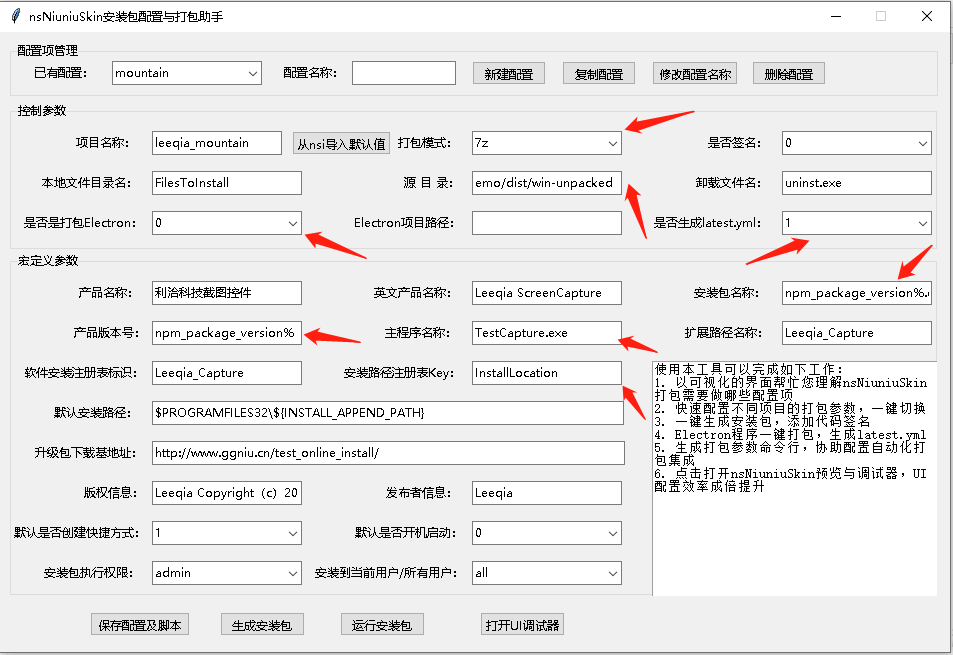Viewport: 953px width, 655px height.
Task: Click the 复制配置 button
Action: [x=599, y=74]
